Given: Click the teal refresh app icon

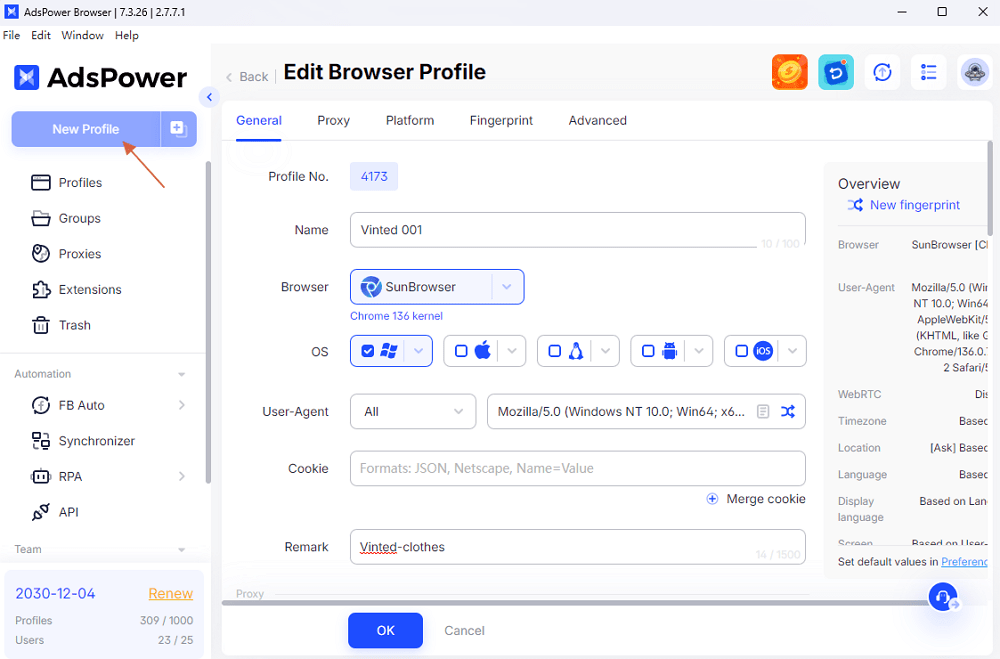Looking at the screenshot, I should click(836, 72).
